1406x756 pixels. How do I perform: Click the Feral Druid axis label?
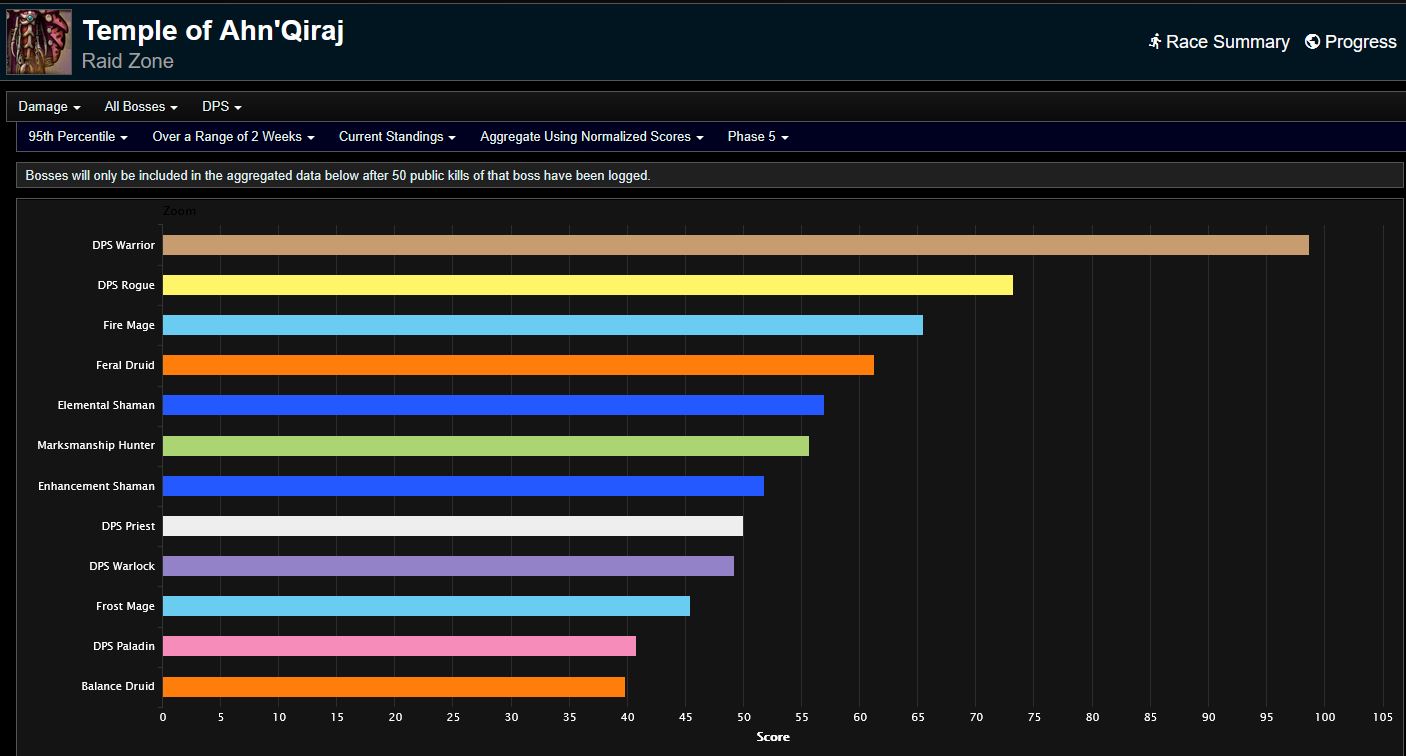pos(125,365)
